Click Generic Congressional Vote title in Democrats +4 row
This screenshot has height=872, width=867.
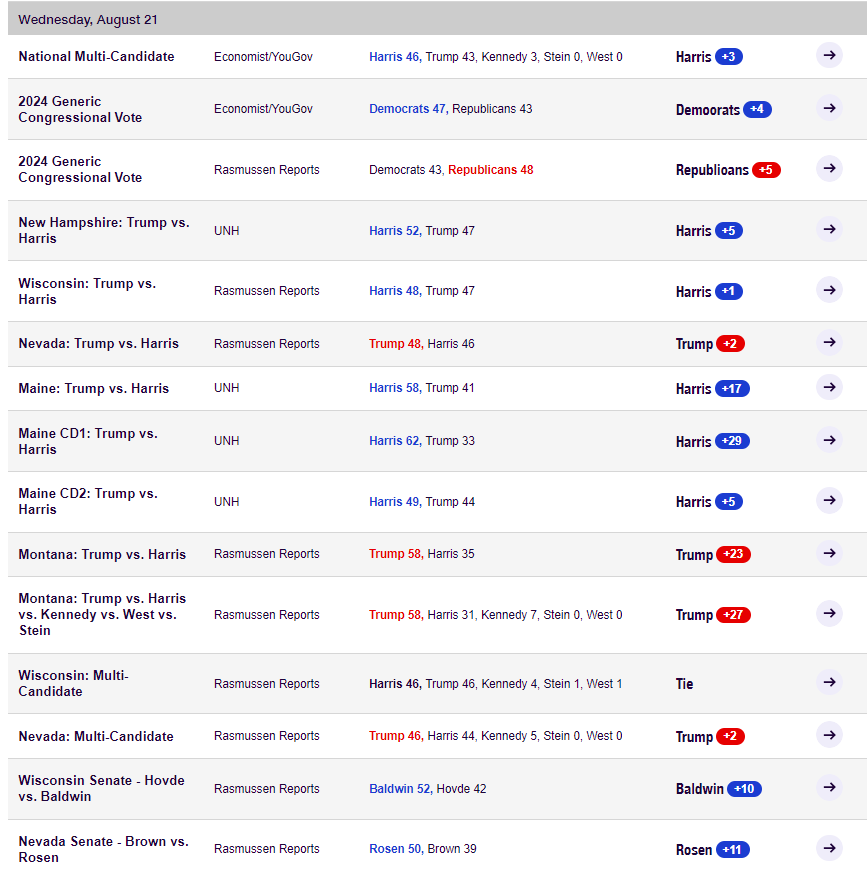(x=80, y=109)
